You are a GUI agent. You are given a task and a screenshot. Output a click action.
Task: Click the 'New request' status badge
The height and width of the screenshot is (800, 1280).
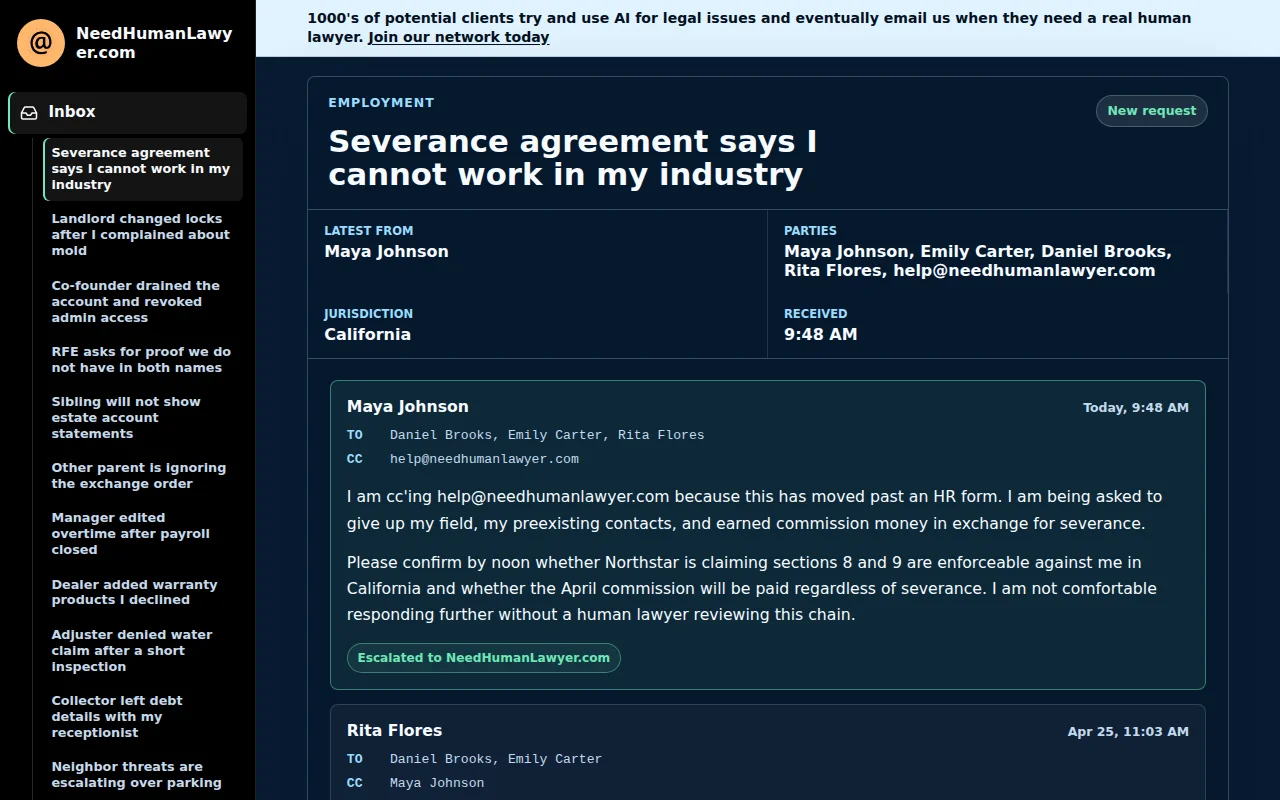(x=1151, y=111)
